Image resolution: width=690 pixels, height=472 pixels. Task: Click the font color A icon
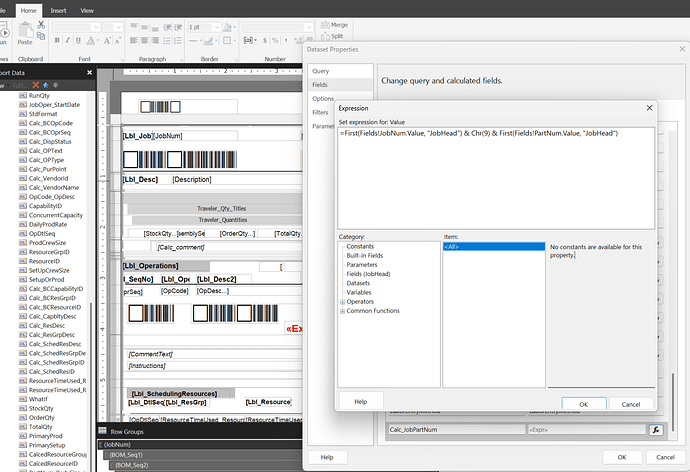pyautogui.click(x=90, y=40)
